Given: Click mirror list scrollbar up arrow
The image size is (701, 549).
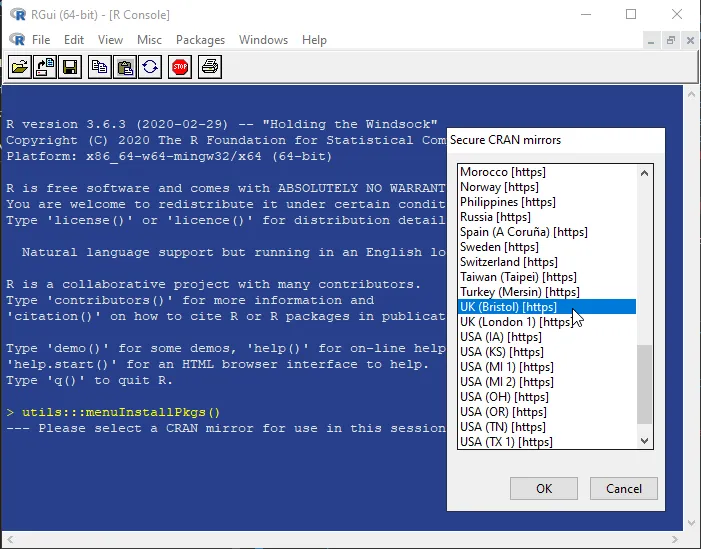Looking at the screenshot, I should 644,173.
